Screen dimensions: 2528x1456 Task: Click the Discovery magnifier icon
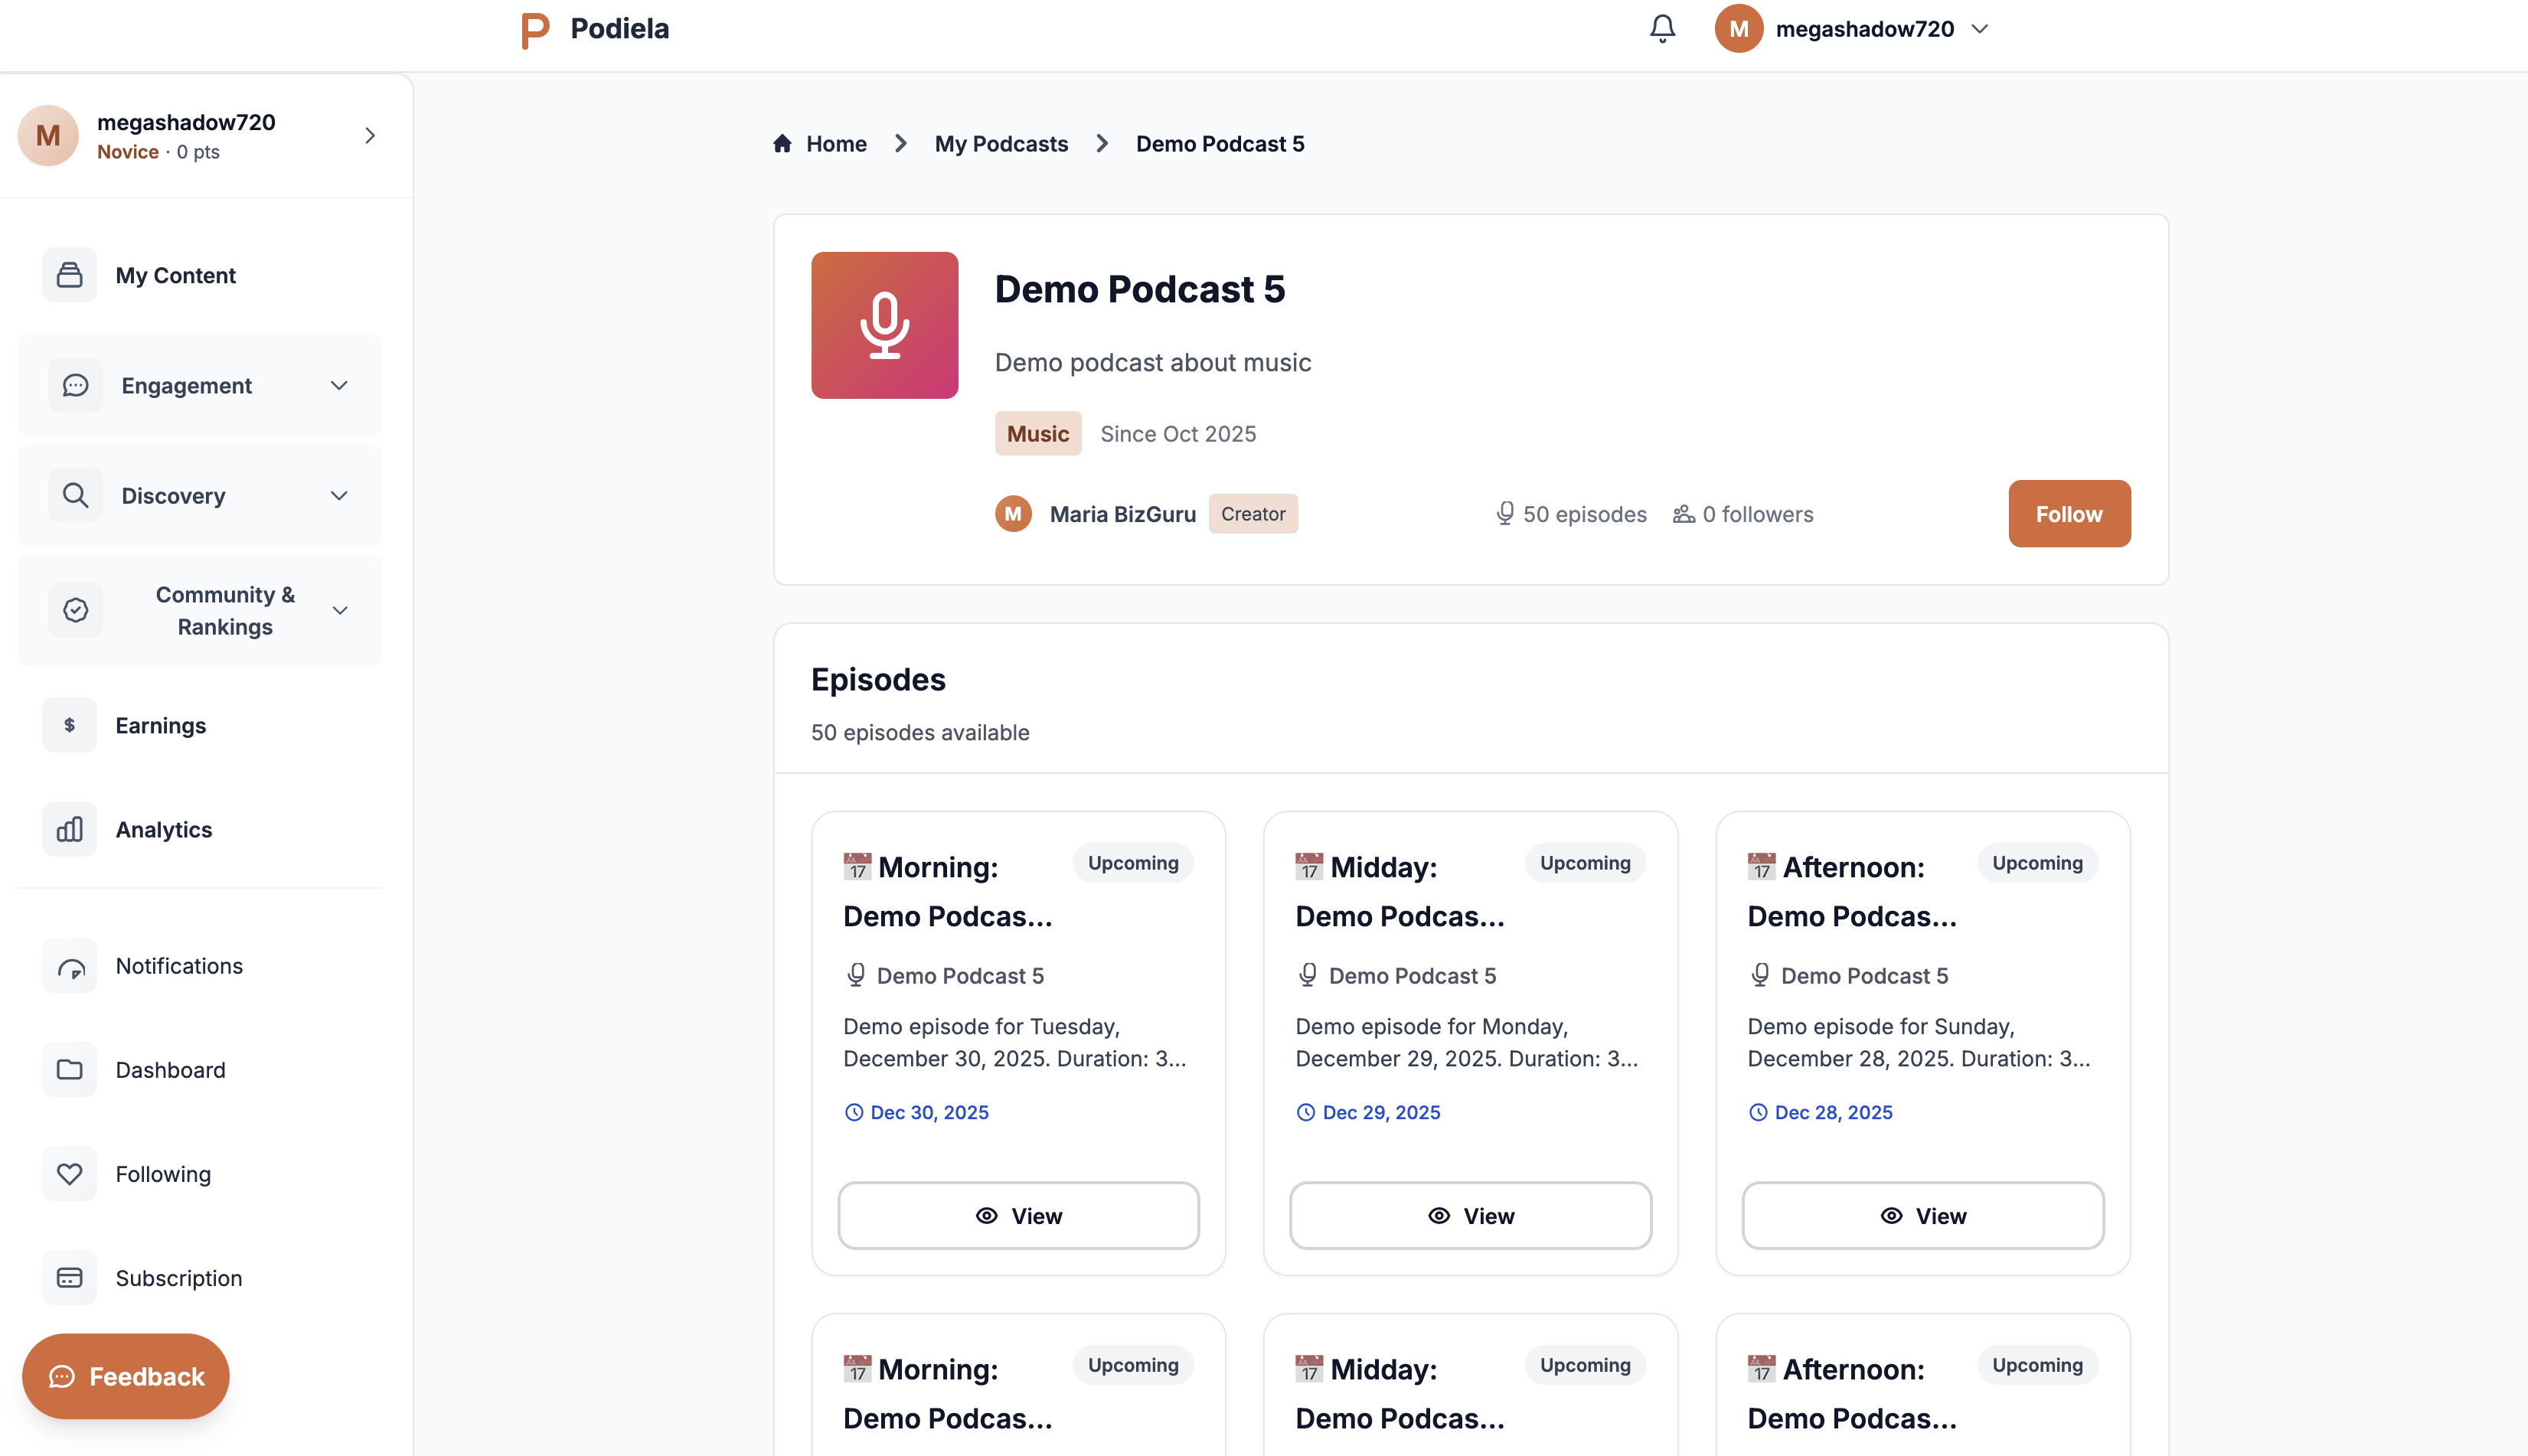click(76, 496)
